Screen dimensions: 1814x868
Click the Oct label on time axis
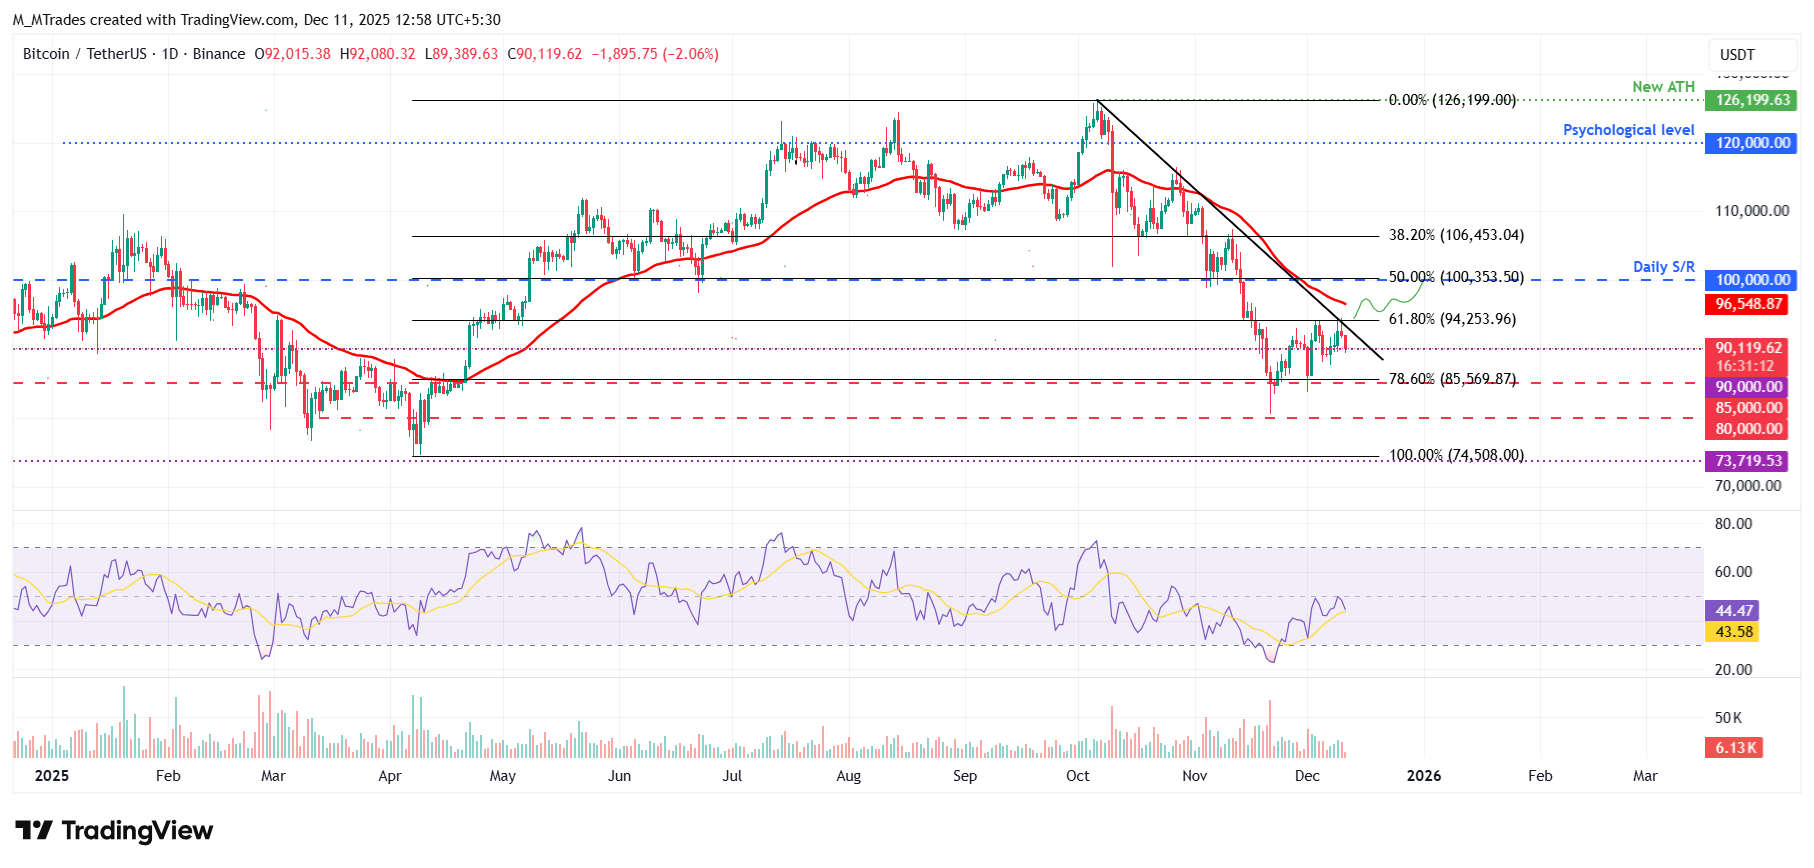(1077, 776)
